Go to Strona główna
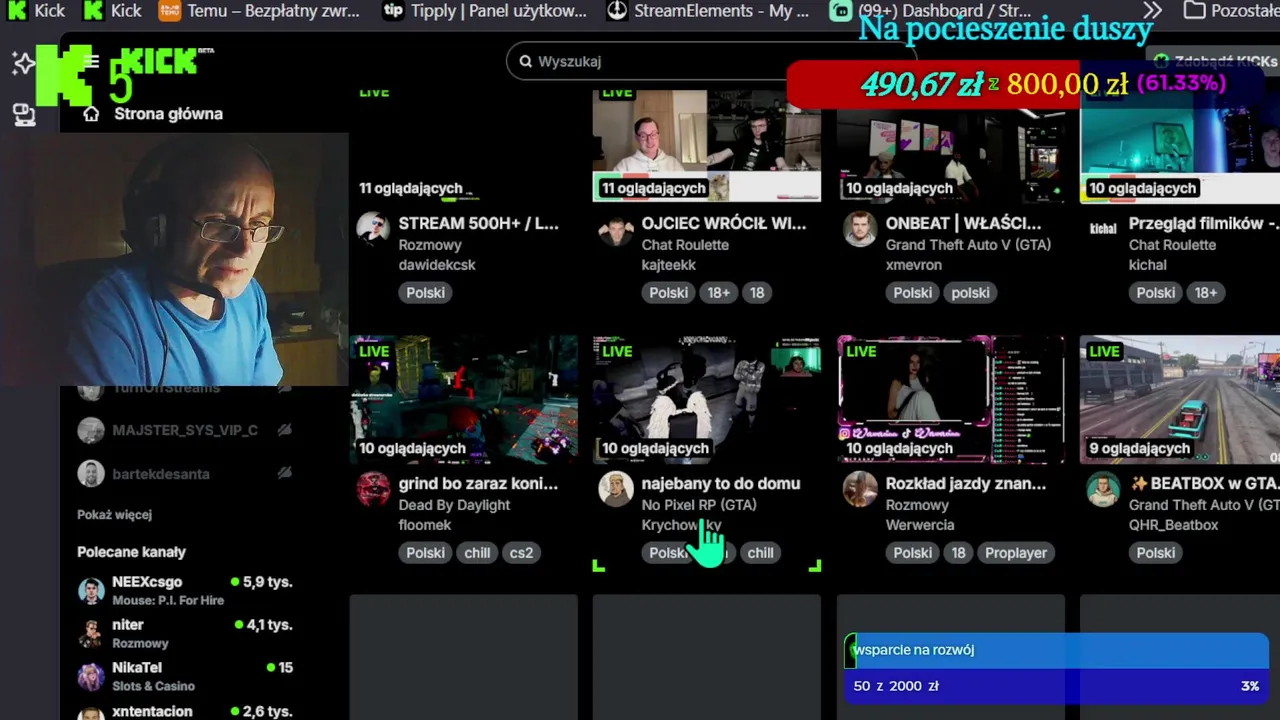 [x=168, y=114]
